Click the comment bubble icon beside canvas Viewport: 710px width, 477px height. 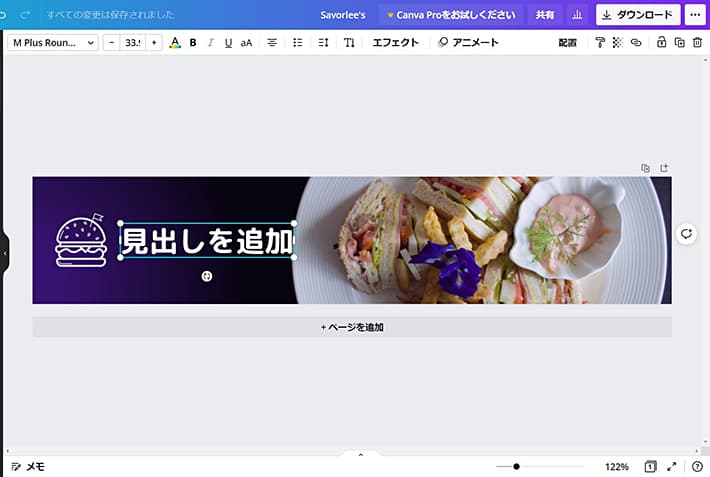pos(686,234)
